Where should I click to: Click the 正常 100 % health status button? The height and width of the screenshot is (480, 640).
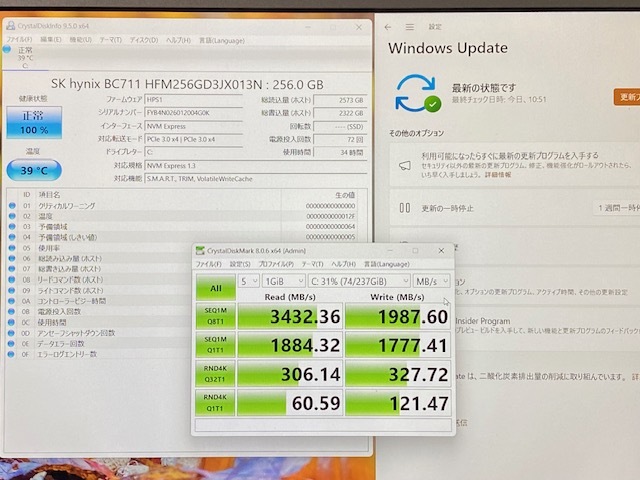[34, 122]
